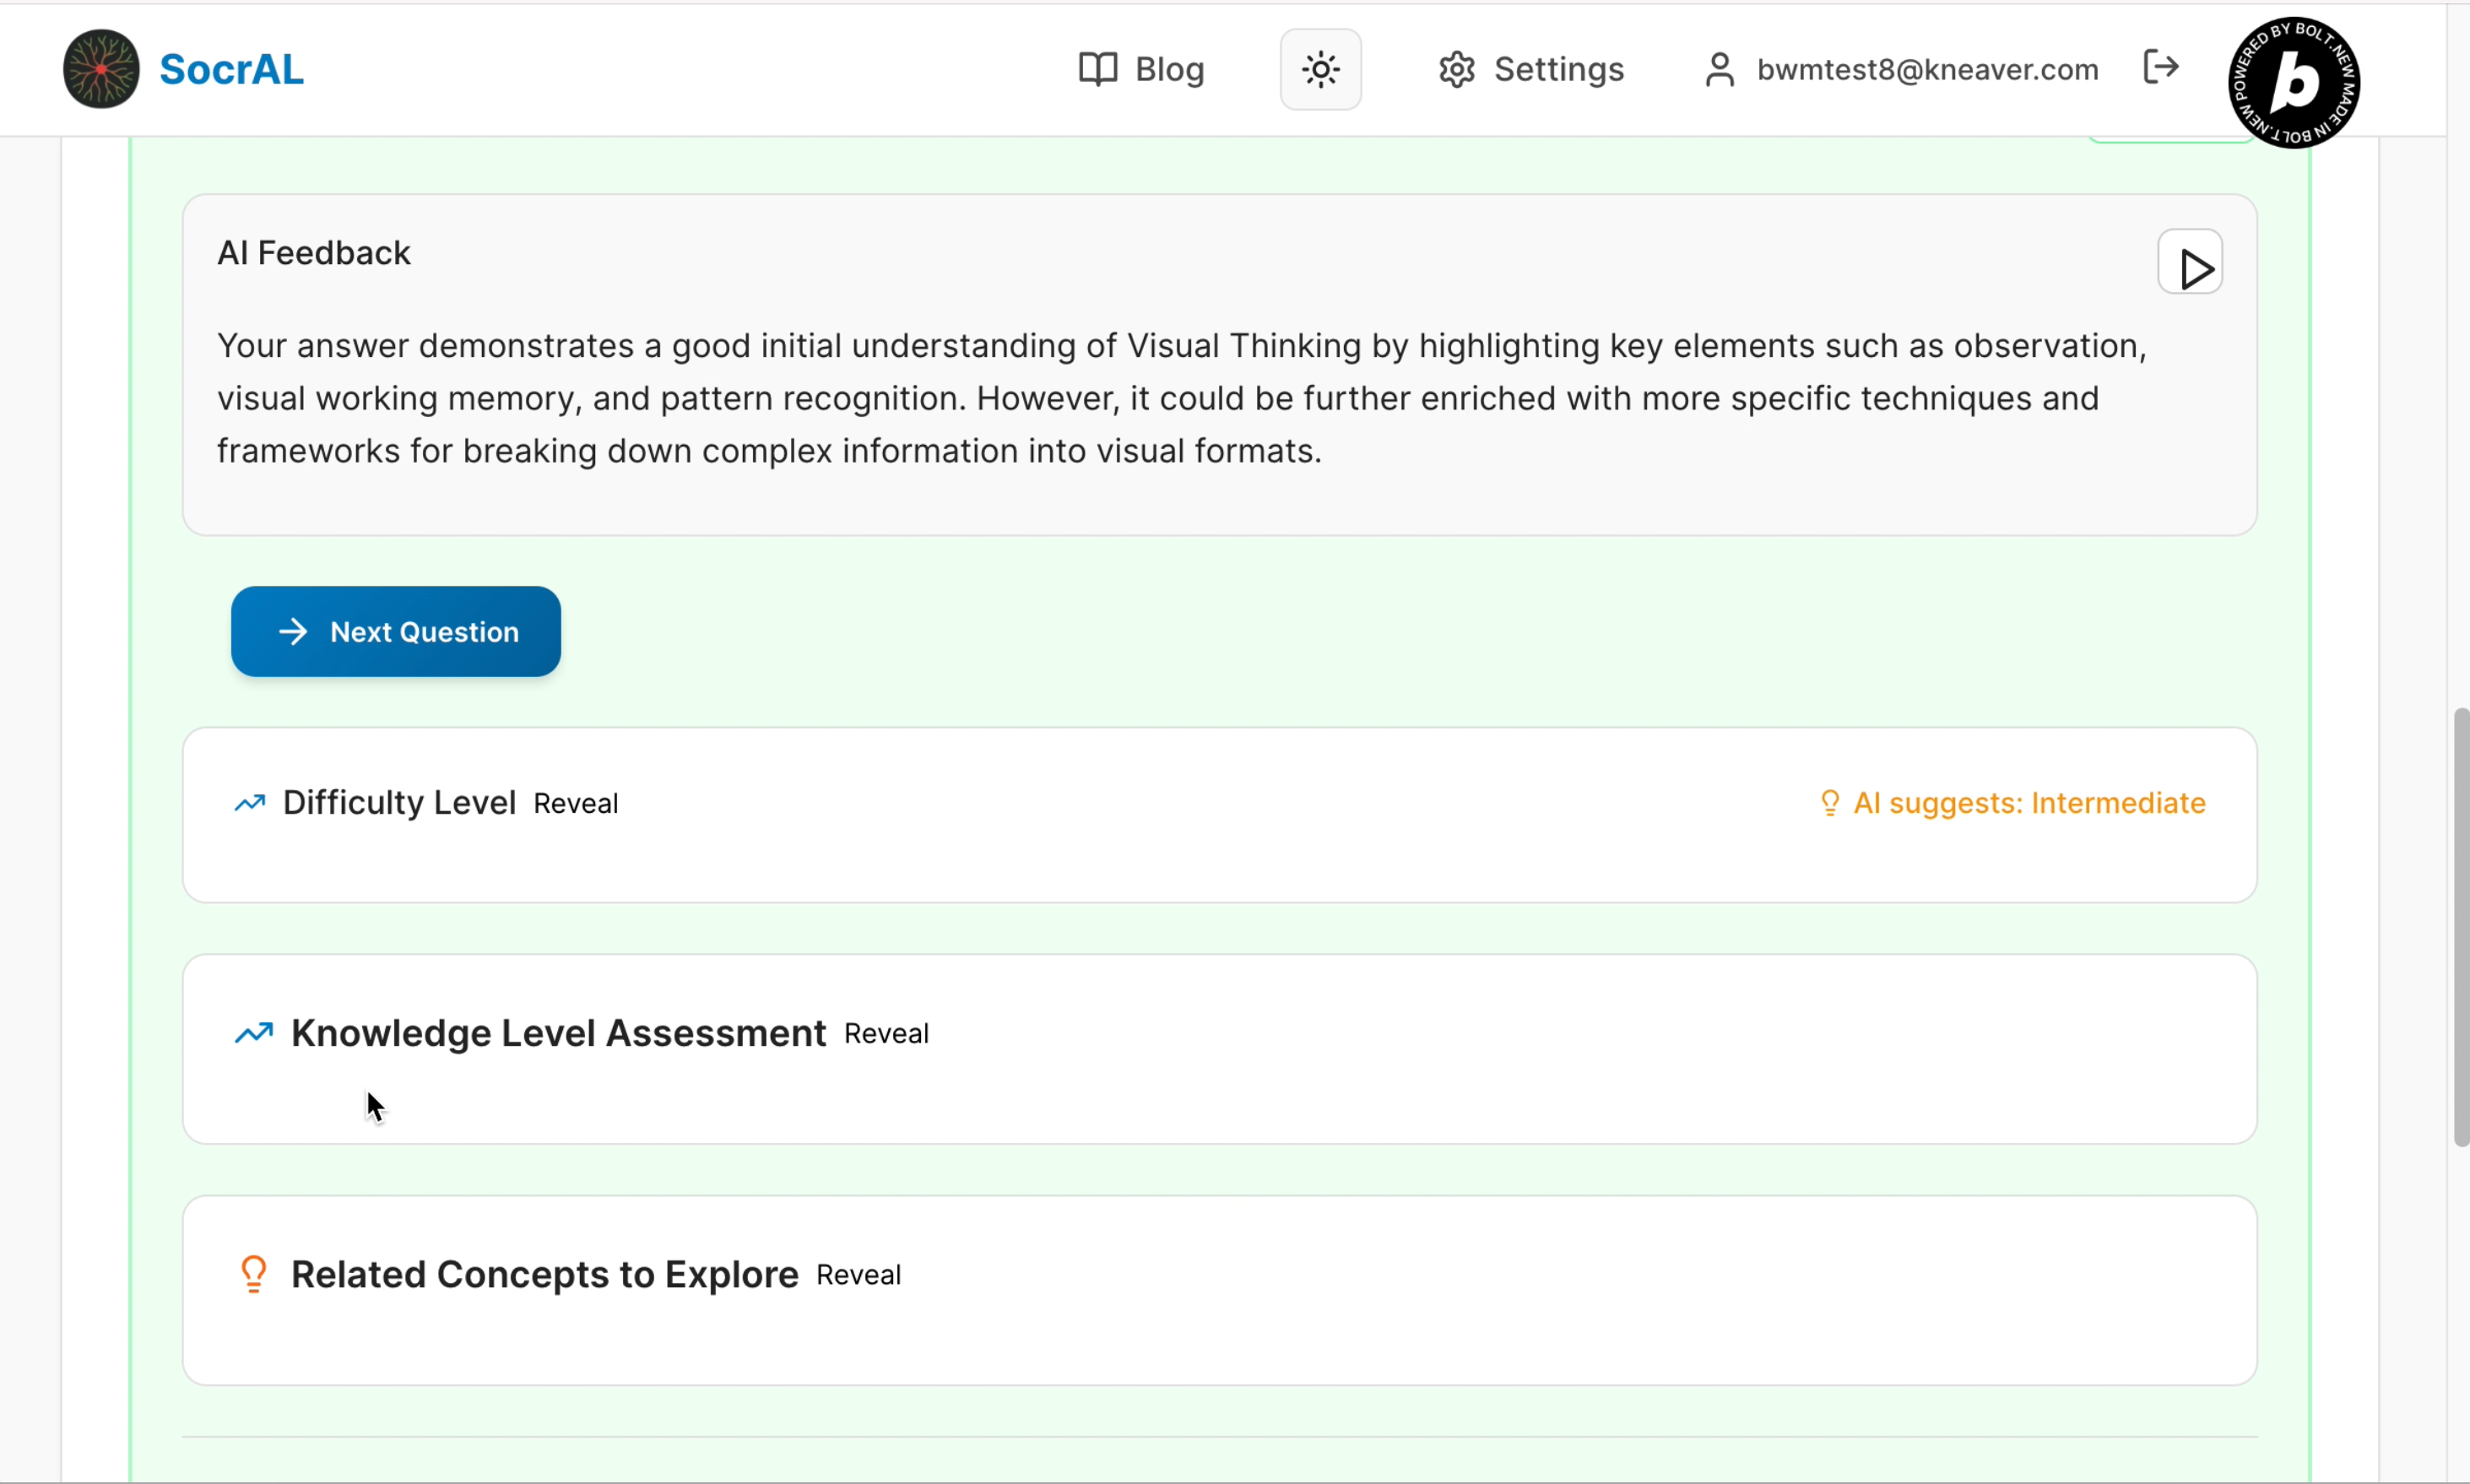Click the AI suggests: Intermediate label
The width and height of the screenshot is (2470, 1484).
[x=2029, y=803]
